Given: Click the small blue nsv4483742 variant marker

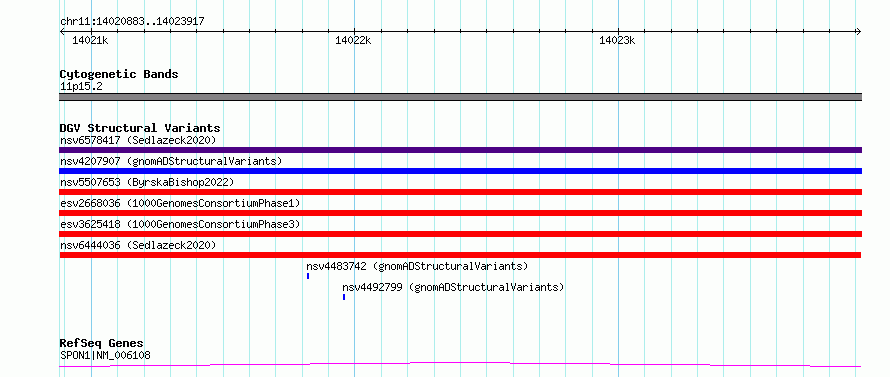Looking at the screenshot, I should [x=308, y=276].
